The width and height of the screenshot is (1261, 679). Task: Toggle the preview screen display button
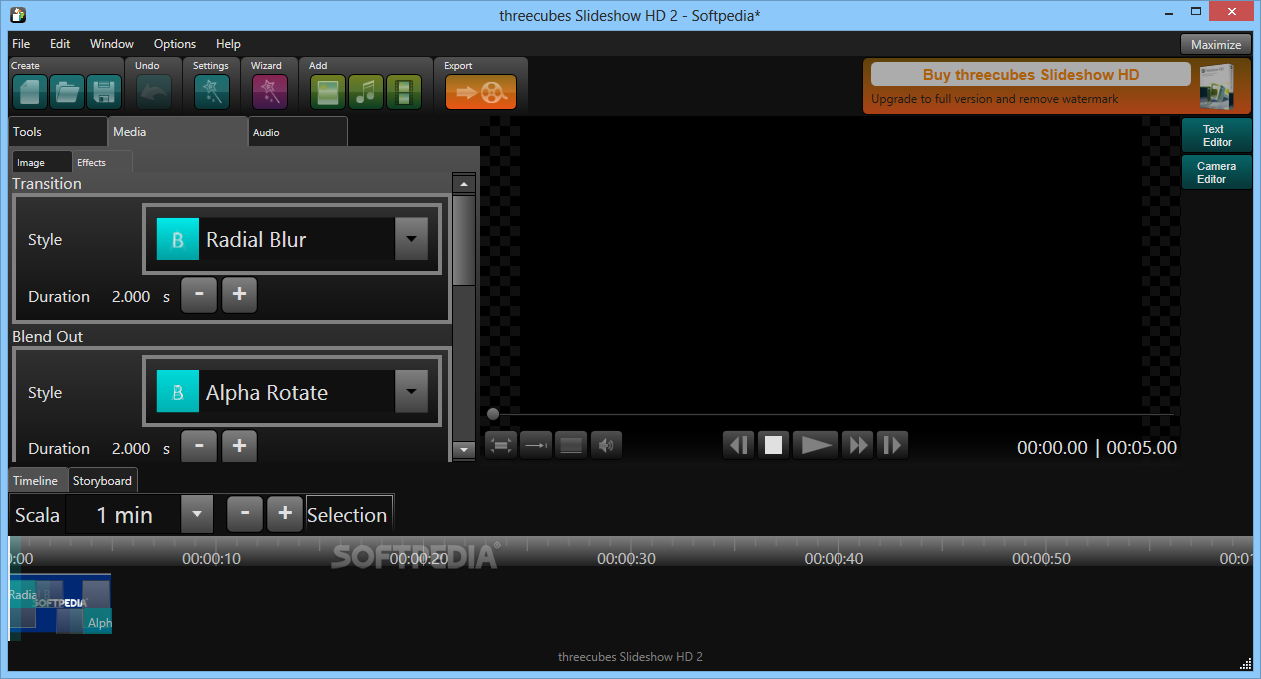(x=570, y=445)
